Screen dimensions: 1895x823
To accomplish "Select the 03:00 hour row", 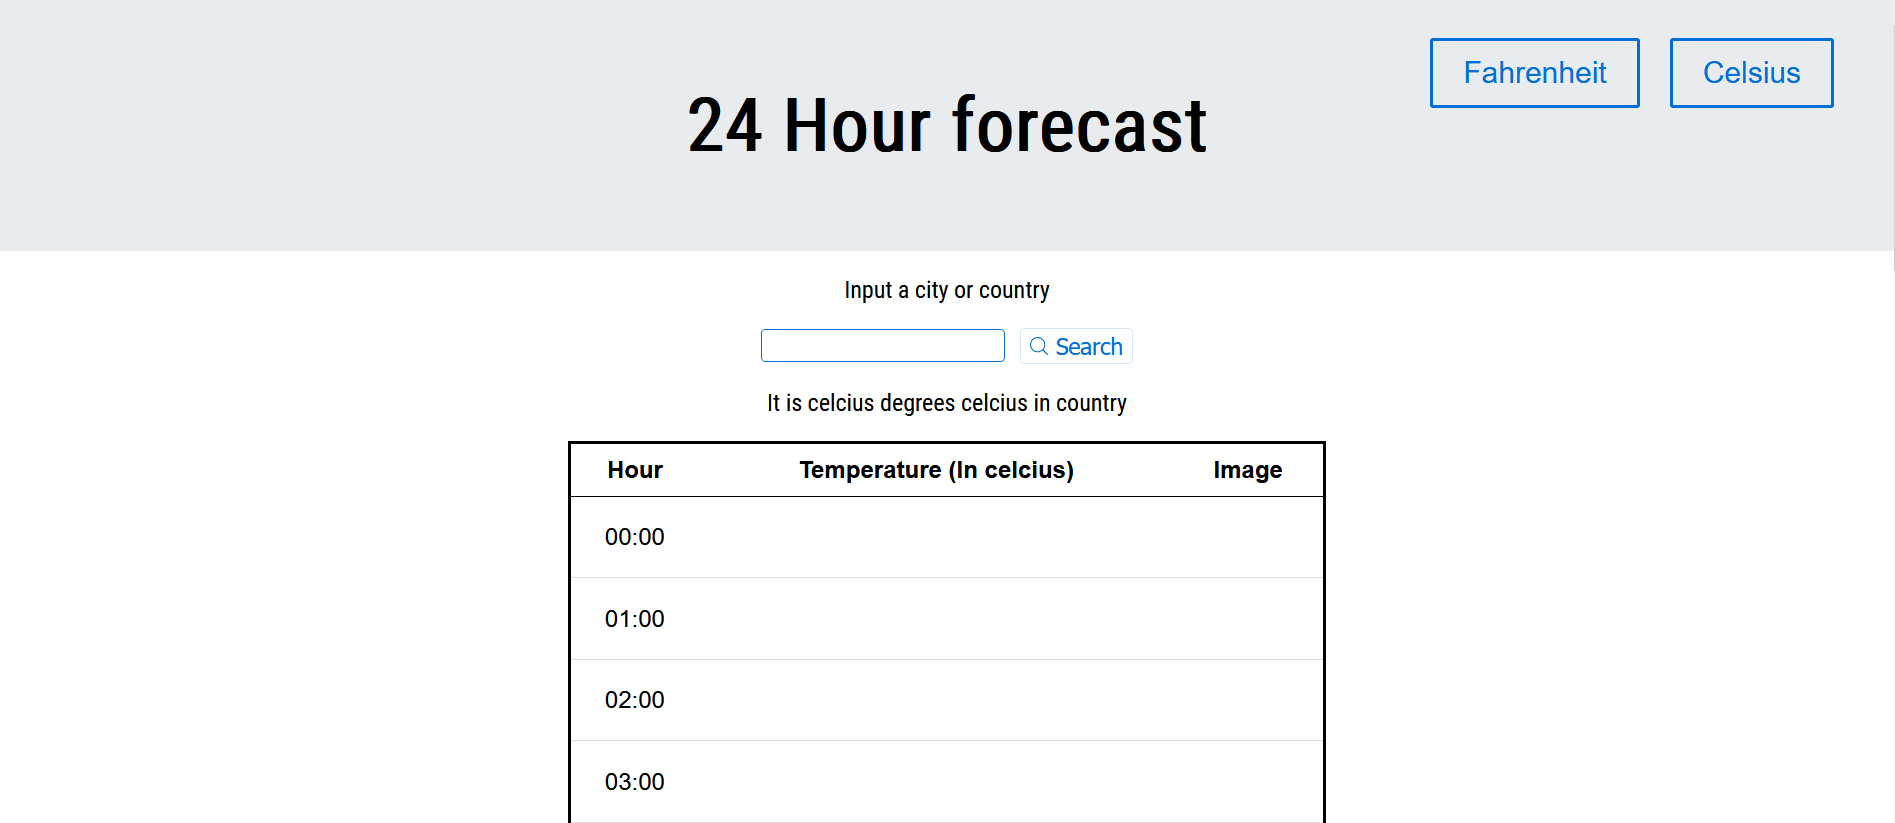I will (635, 782).
